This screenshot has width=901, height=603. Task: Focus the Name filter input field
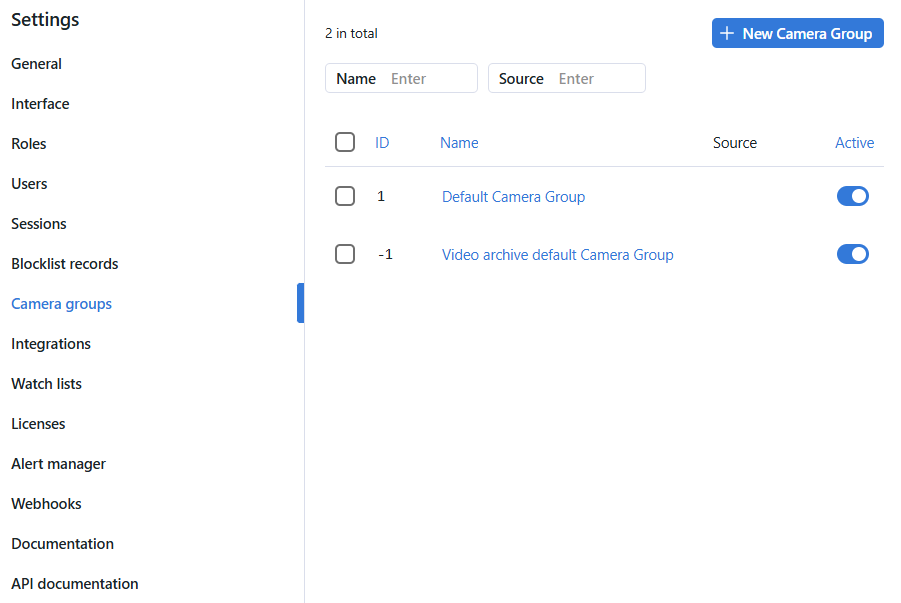point(428,78)
